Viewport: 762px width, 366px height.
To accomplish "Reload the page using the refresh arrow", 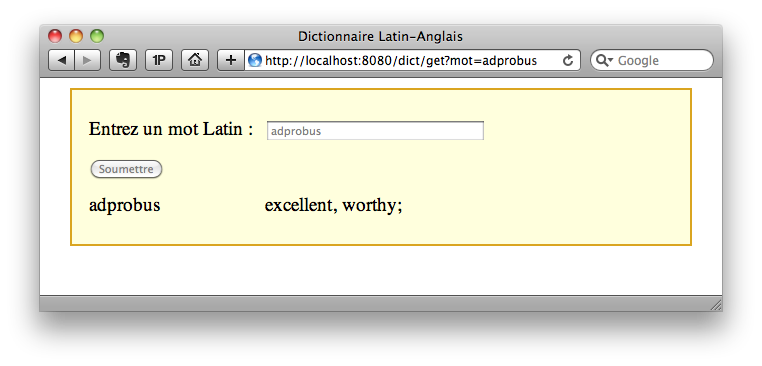I will (x=568, y=60).
